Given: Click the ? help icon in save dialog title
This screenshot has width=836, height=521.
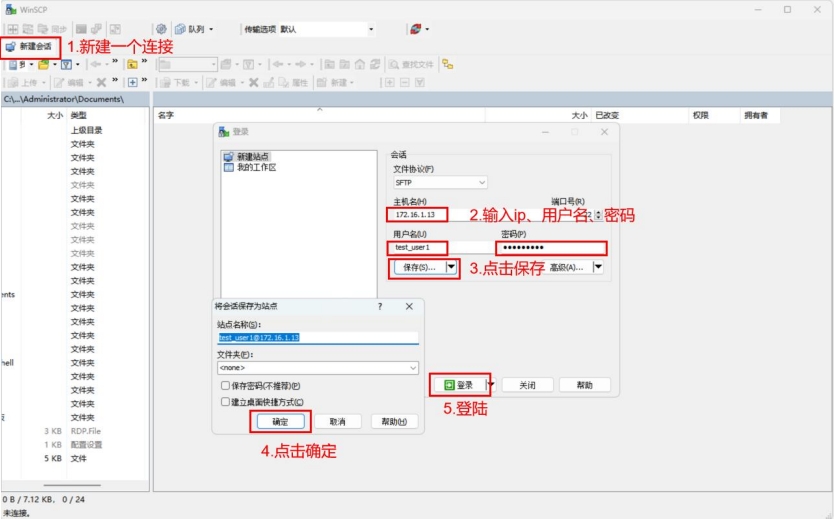Looking at the screenshot, I should click(x=380, y=307).
